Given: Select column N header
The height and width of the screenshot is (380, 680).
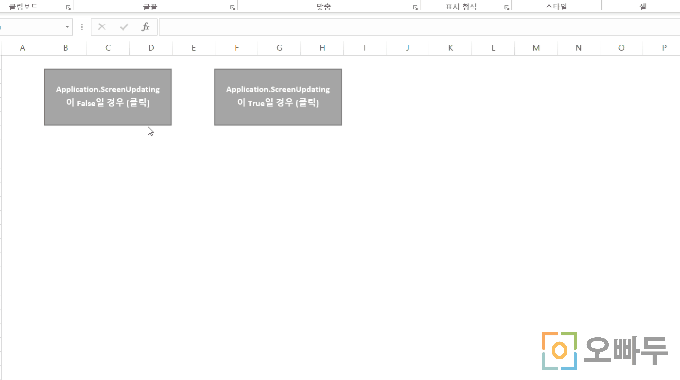Looking at the screenshot, I should 579,48.
